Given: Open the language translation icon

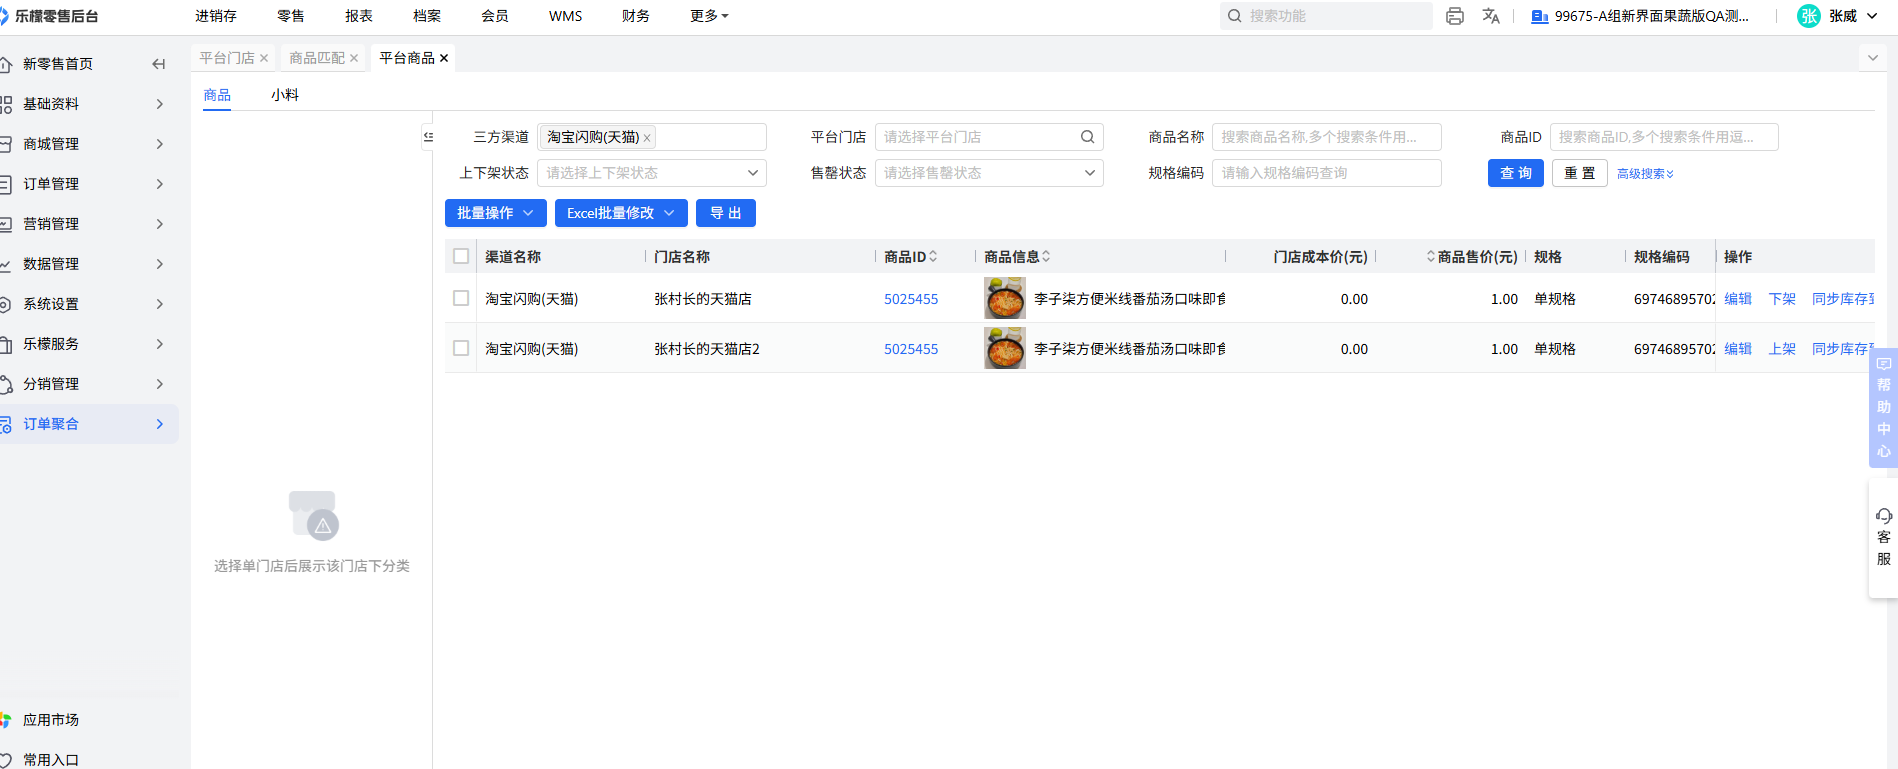Looking at the screenshot, I should (1491, 16).
